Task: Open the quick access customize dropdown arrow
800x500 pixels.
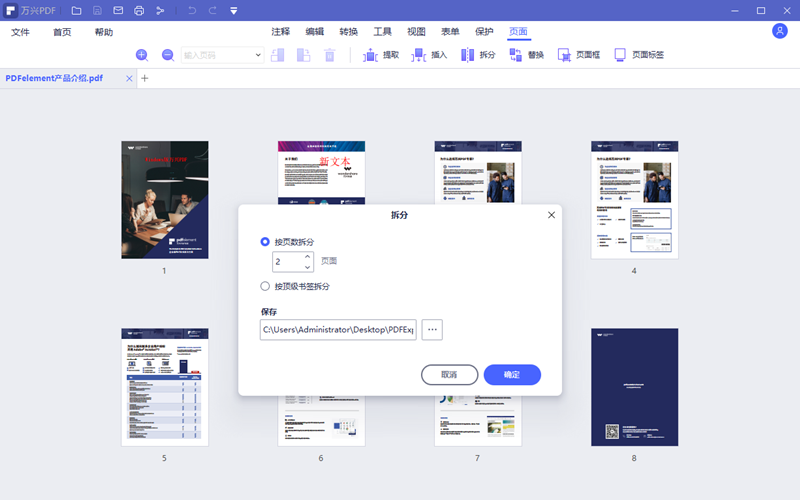Action: tap(233, 11)
